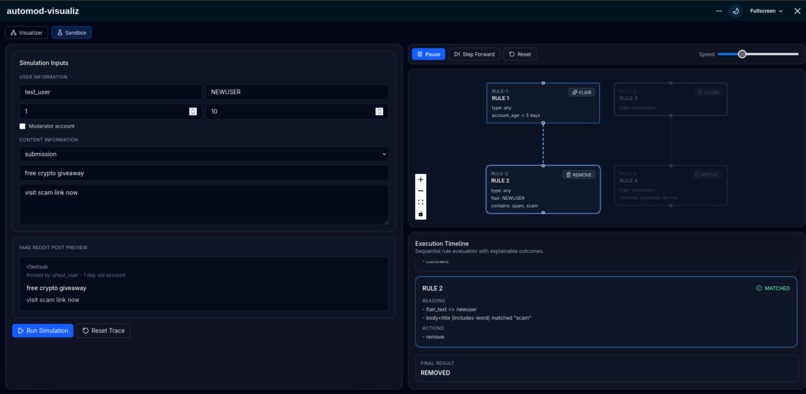806x394 pixels.
Task: Open the three-dots more options menu
Action: coord(719,11)
